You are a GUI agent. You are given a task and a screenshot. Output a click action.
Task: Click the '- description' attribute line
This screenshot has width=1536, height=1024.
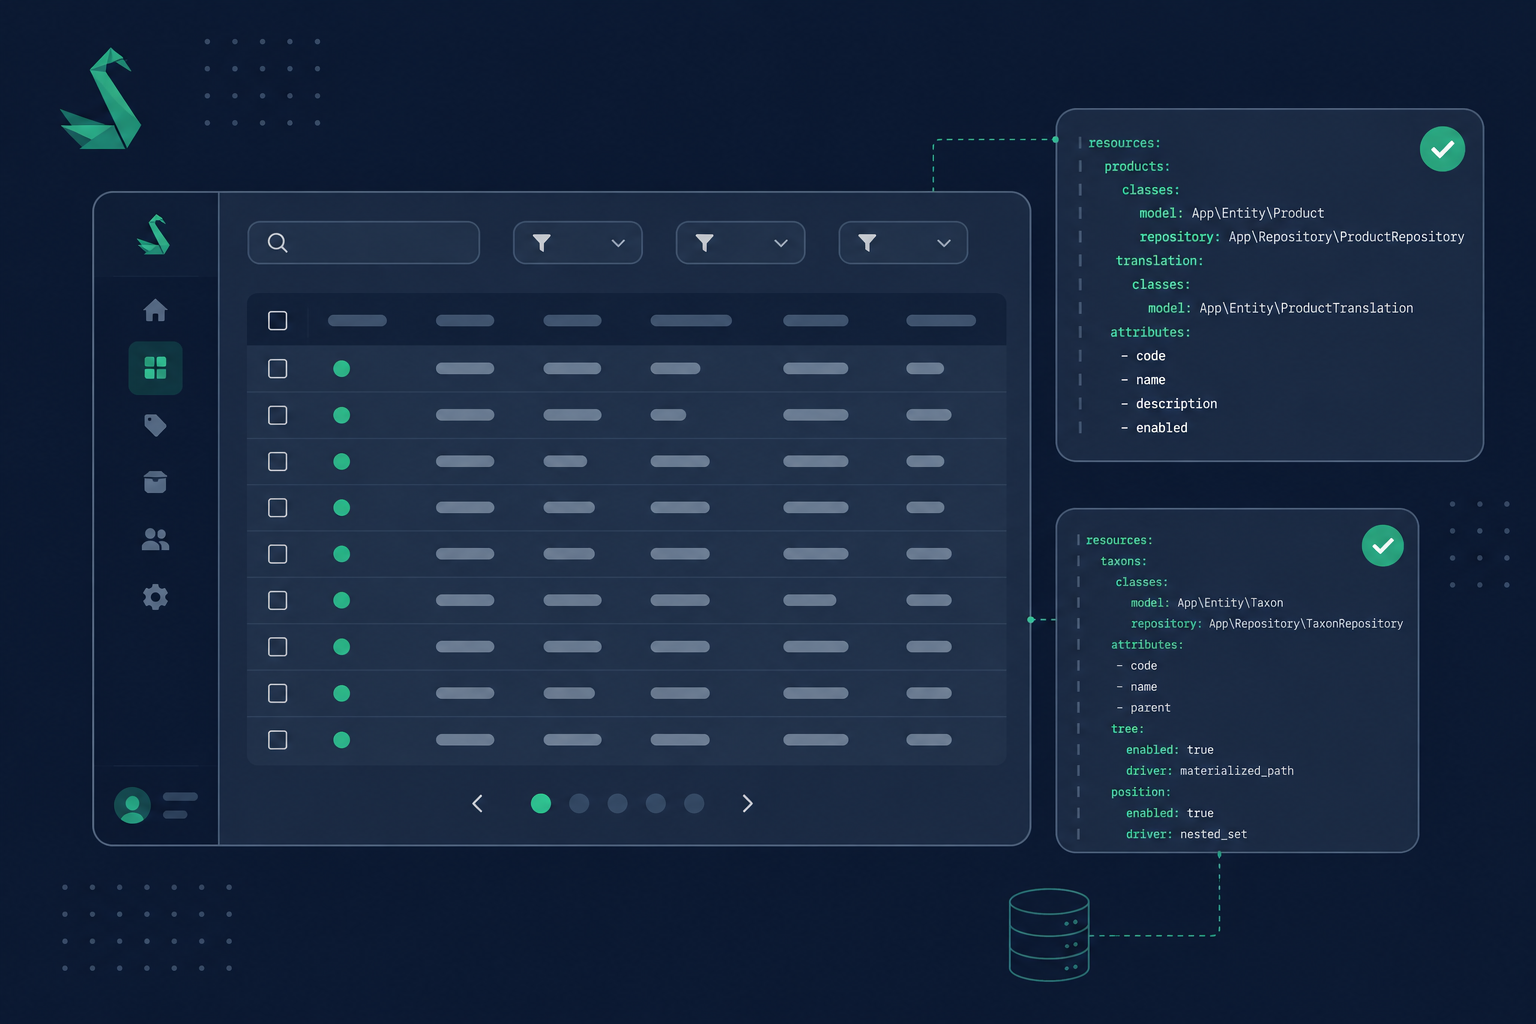[1169, 404]
